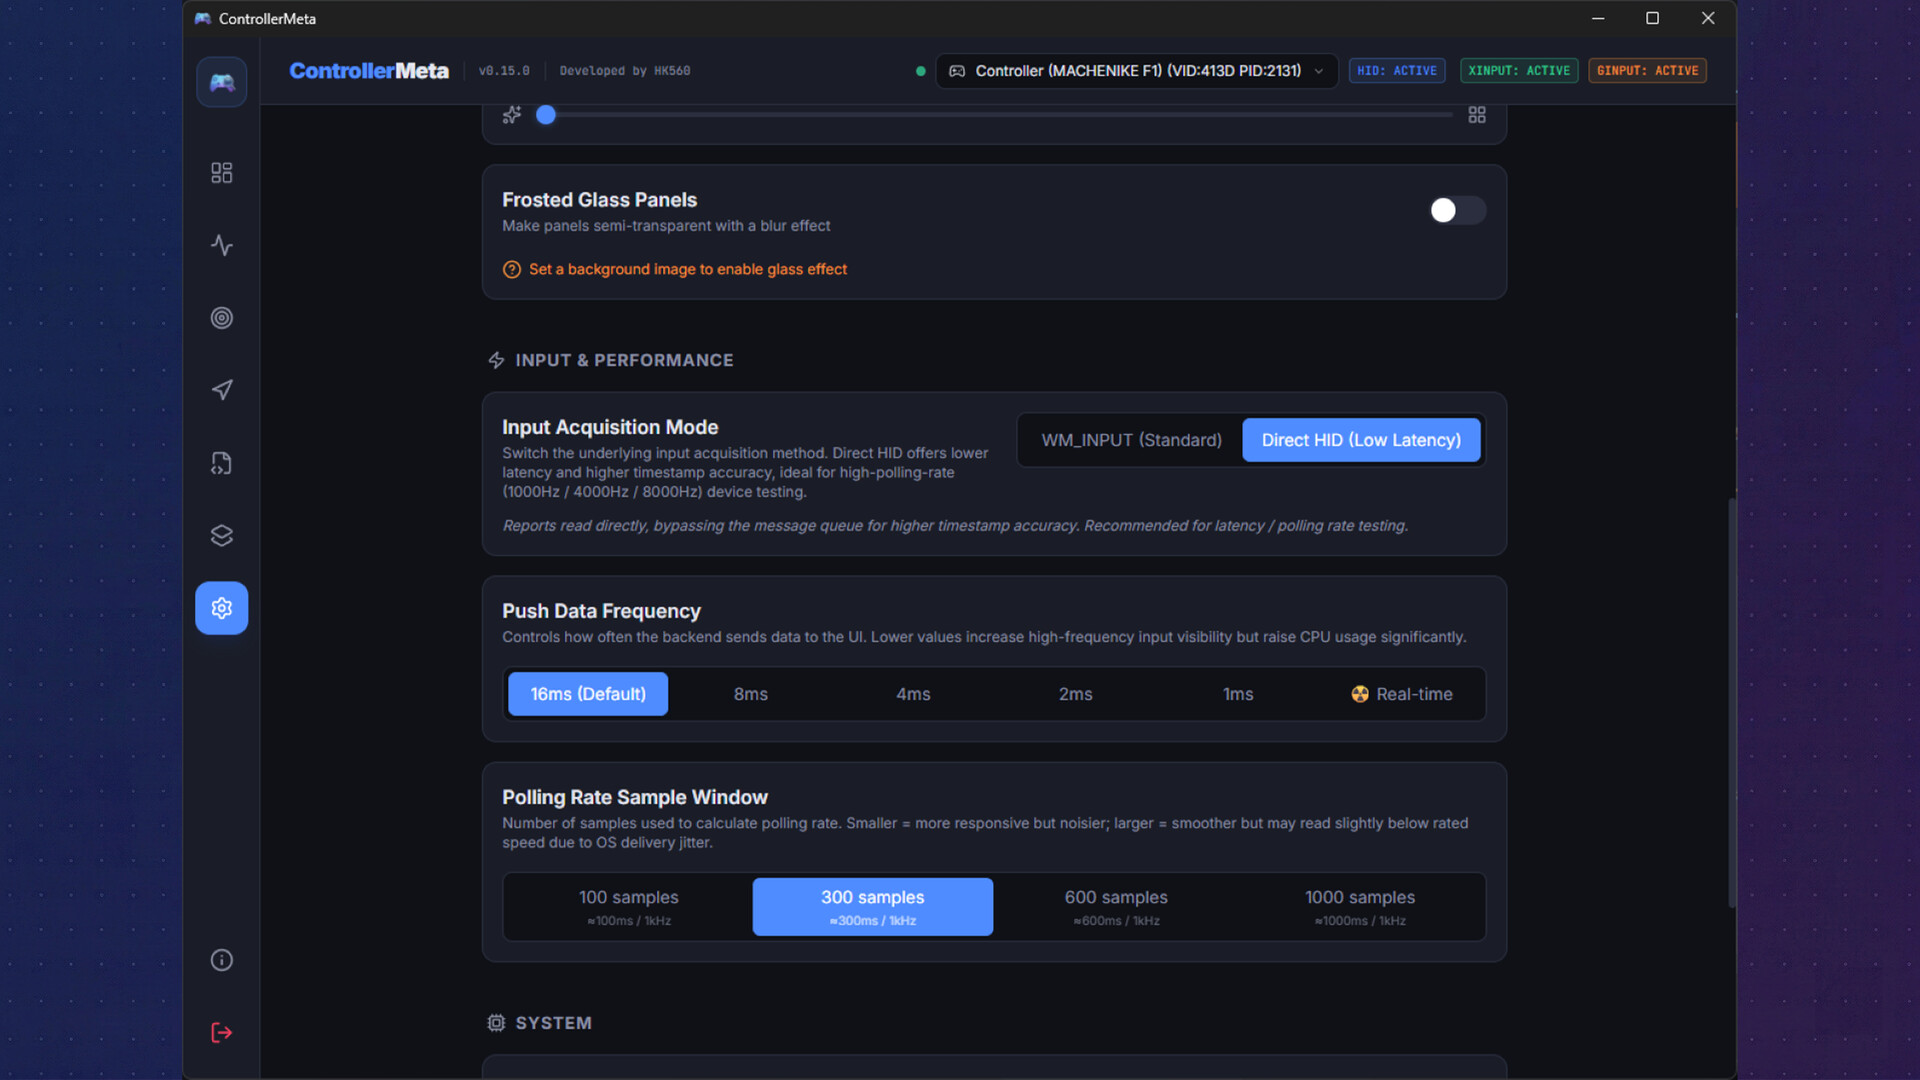This screenshot has width=1920, height=1080.
Task: Click the info circle icon in sidebar
Action: 221,960
